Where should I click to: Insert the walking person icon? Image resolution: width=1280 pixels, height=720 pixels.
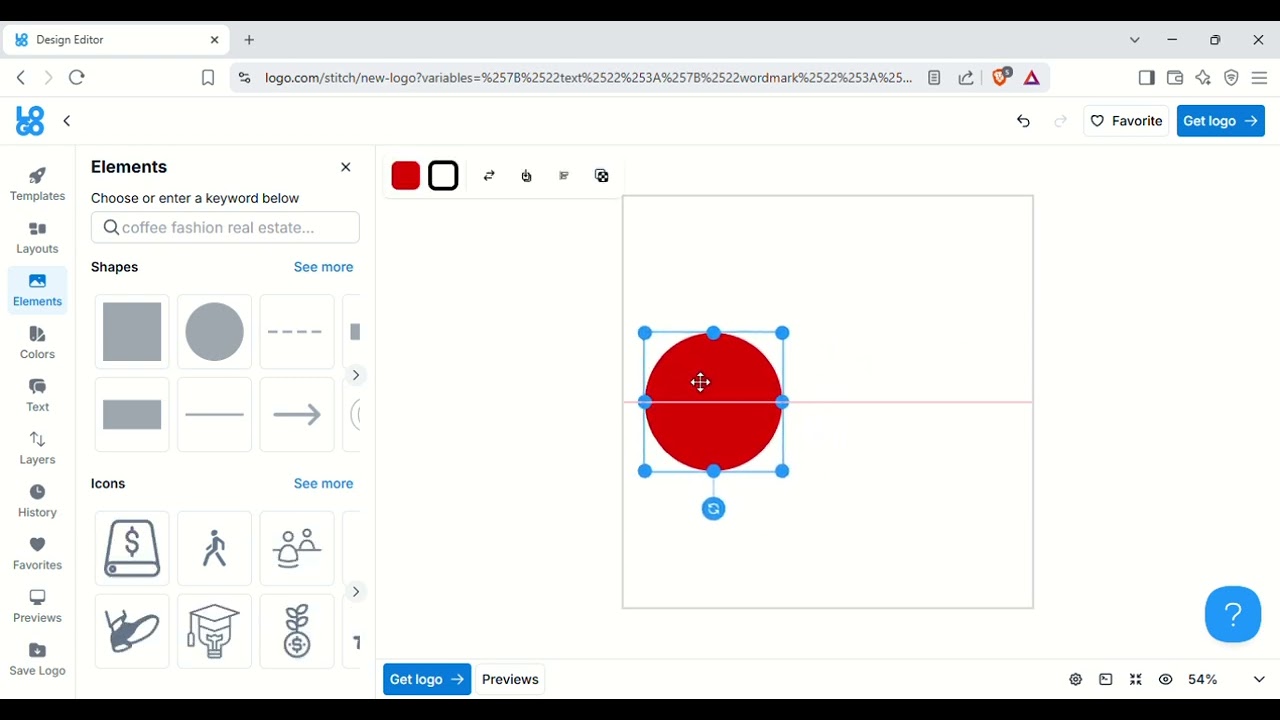pos(214,548)
